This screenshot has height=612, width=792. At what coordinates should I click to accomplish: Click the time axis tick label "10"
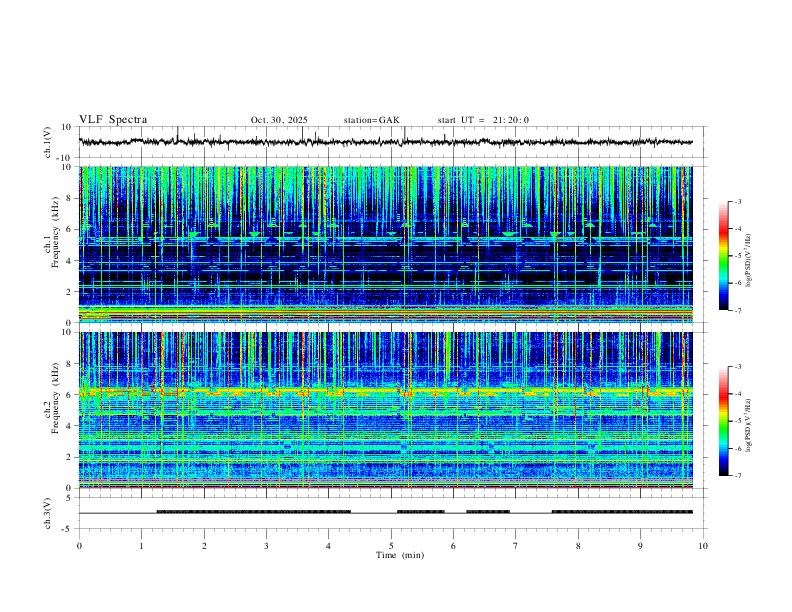coord(703,546)
